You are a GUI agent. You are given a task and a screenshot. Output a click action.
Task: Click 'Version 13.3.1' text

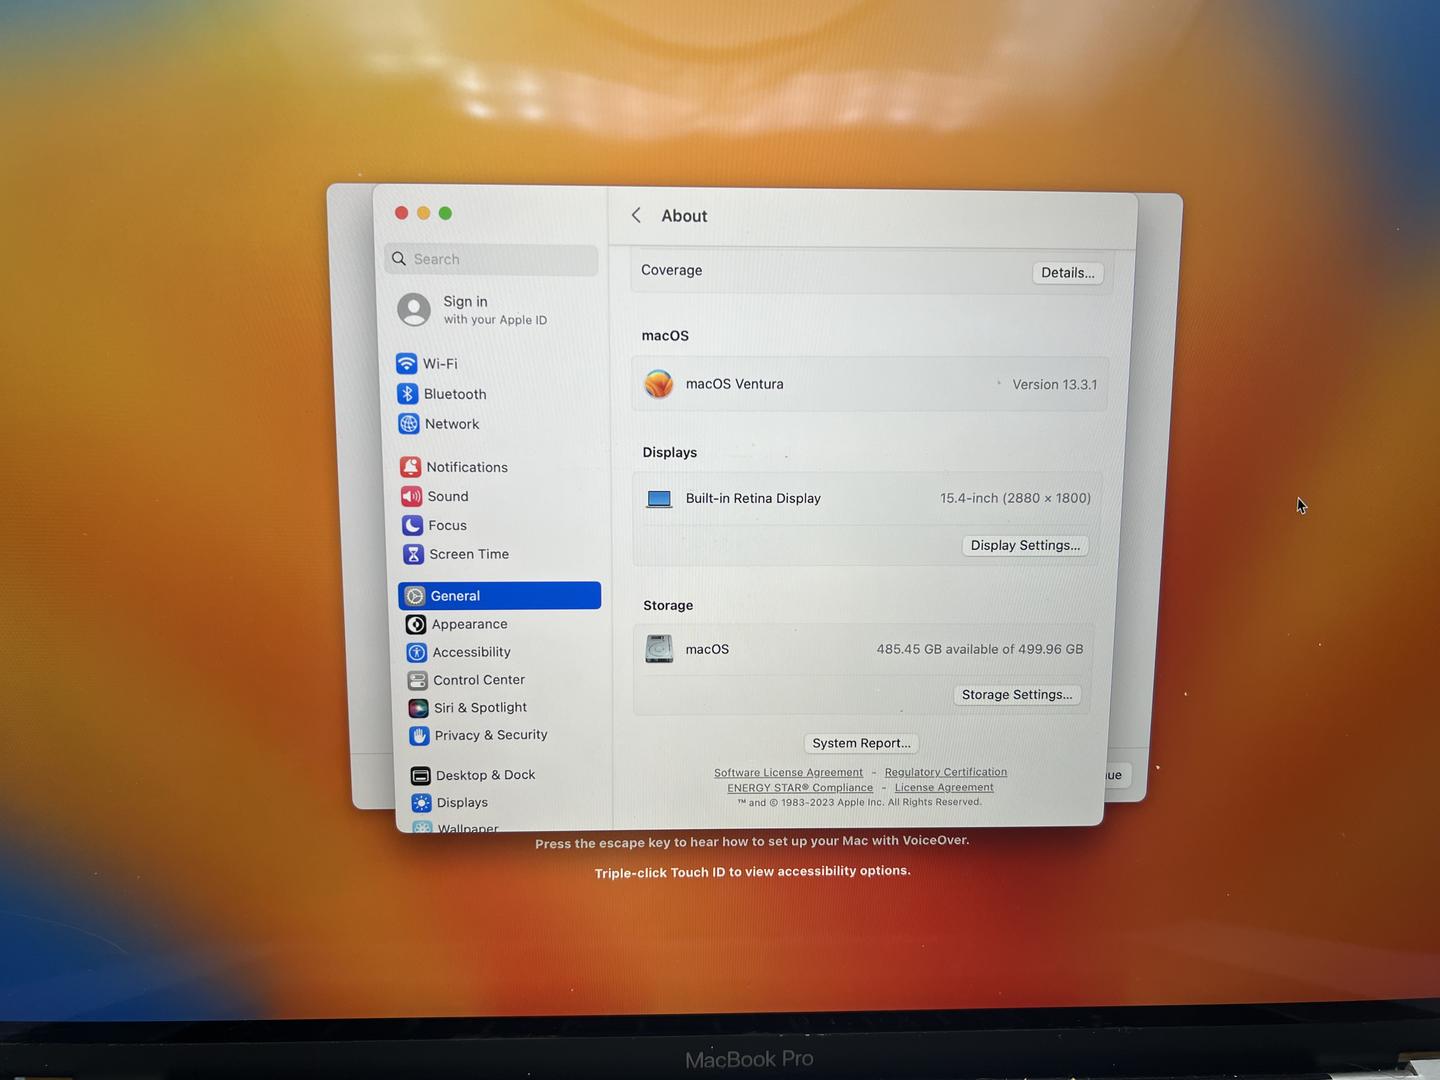(x=1055, y=385)
